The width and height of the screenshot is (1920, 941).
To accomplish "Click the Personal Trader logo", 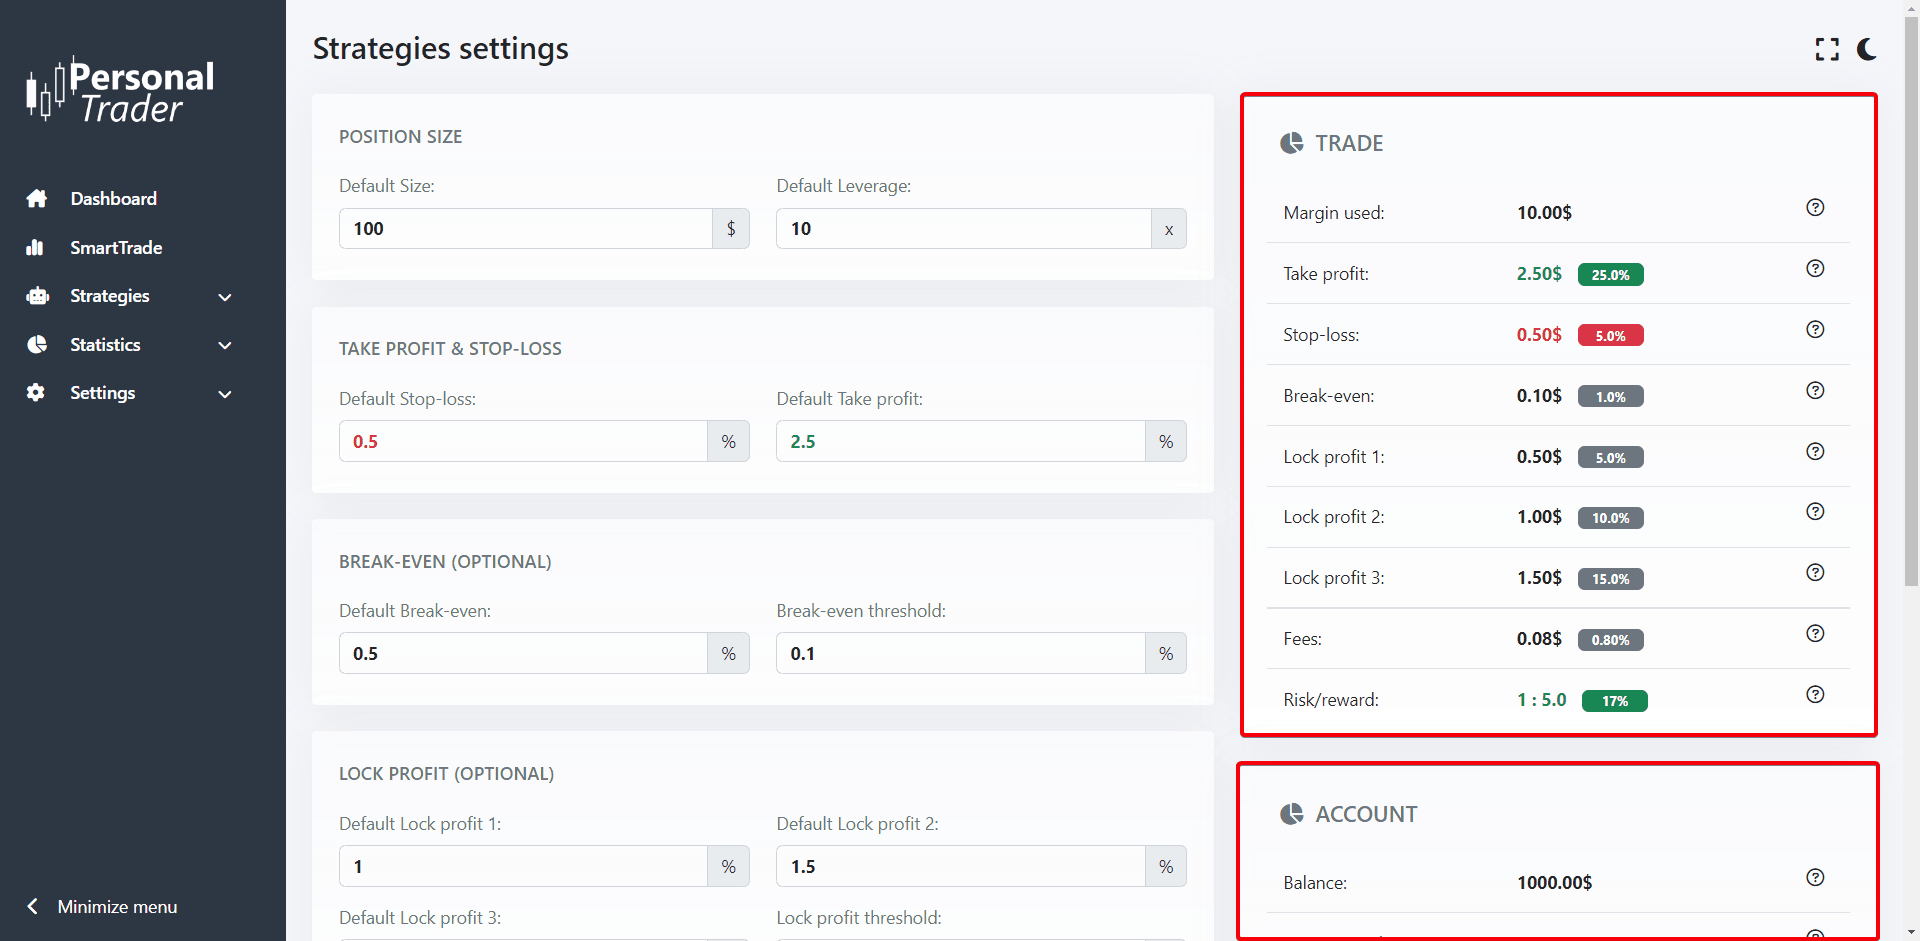I will (121, 91).
